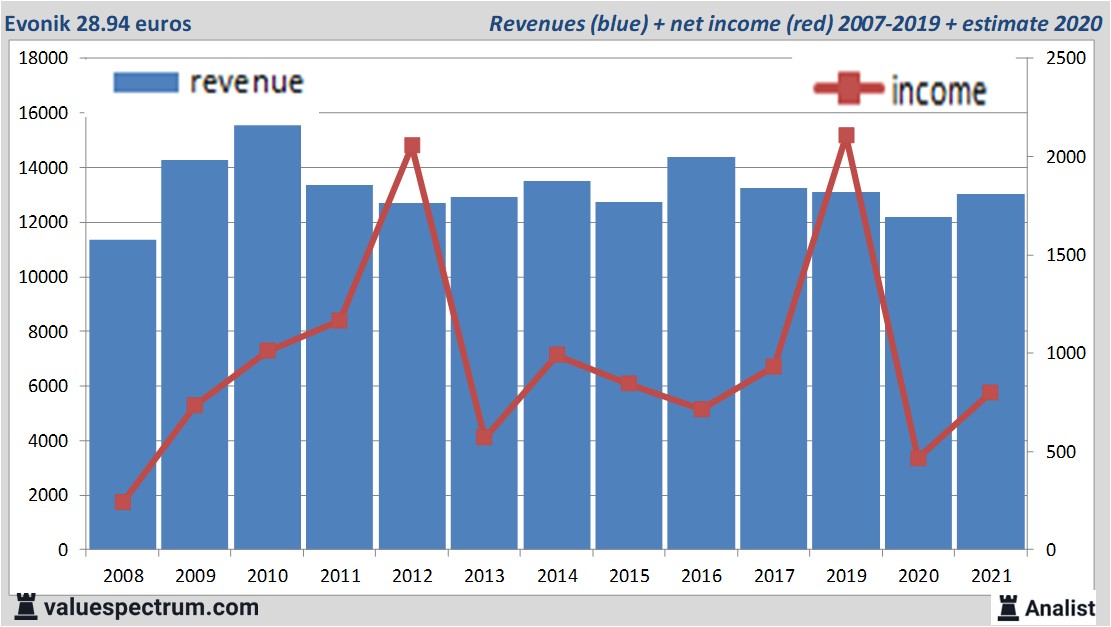Image resolution: width=1111 pixels, height=627 pixels.
Task: Click the 2014 x-axis year label
Action: (x=556, y=577)
